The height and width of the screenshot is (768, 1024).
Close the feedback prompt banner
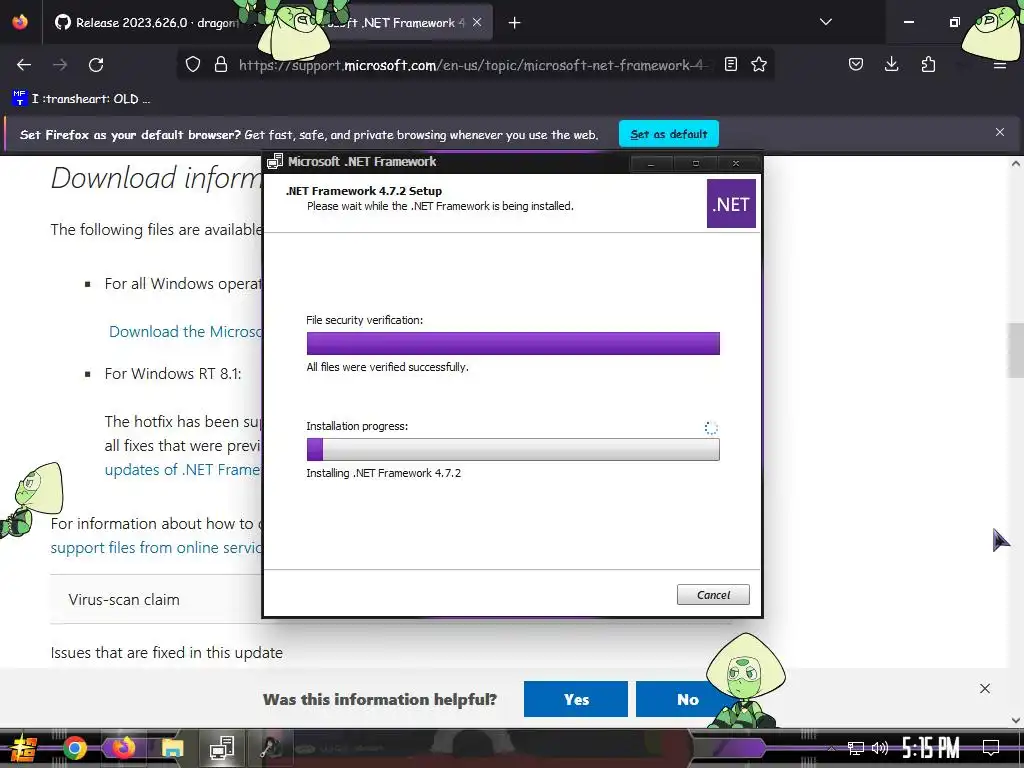985,688
